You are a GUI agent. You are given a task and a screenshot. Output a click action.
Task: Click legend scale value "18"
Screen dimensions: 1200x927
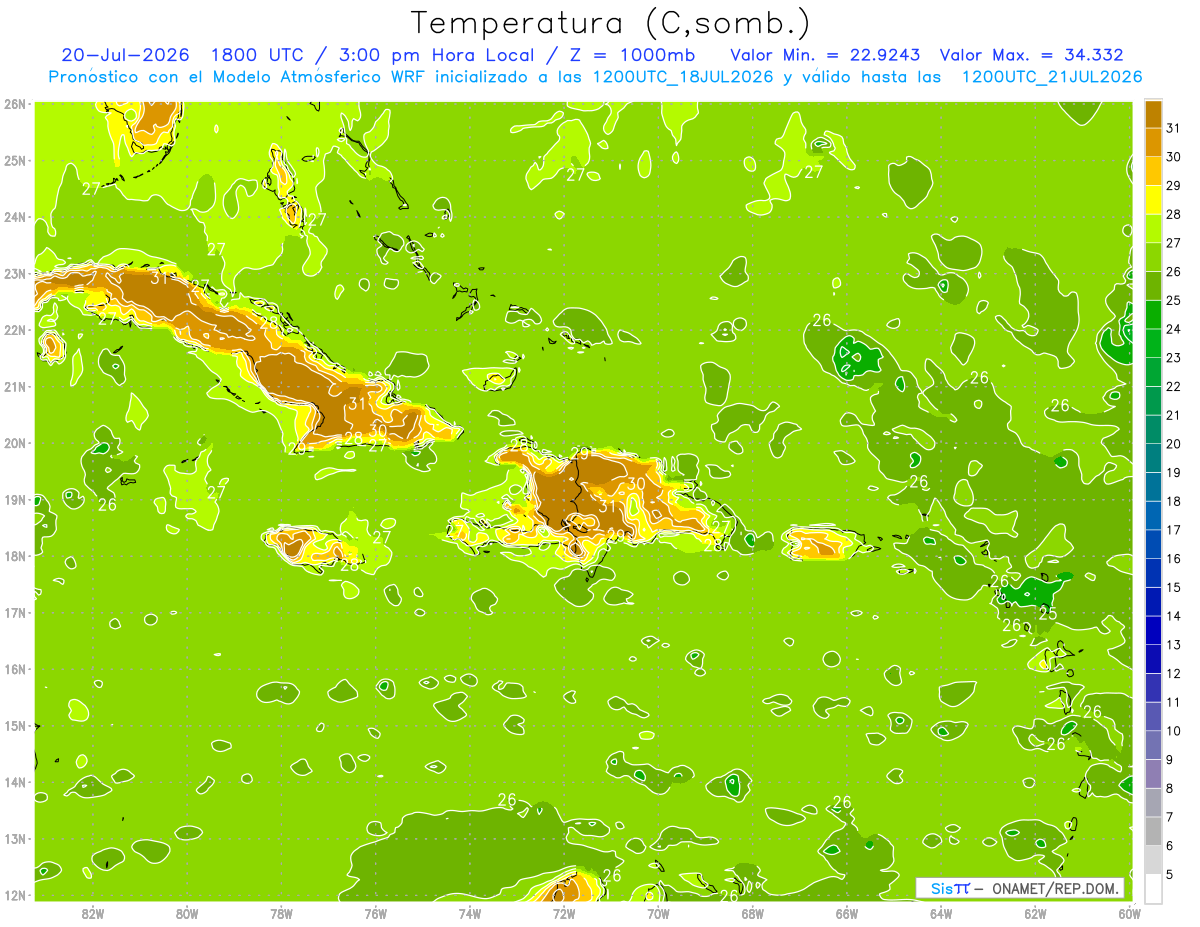(x=1173, y=501)
